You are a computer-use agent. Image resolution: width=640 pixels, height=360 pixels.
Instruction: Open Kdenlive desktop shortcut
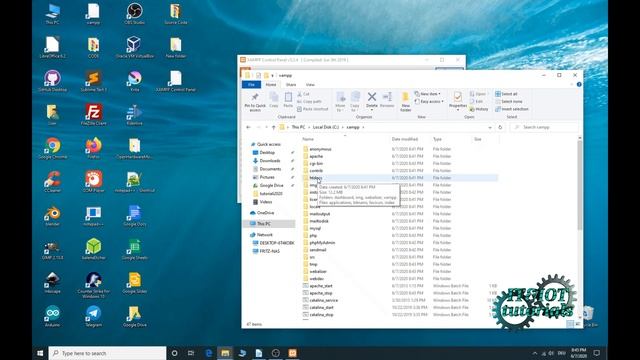pyautogui.click(x=134, y=114)
